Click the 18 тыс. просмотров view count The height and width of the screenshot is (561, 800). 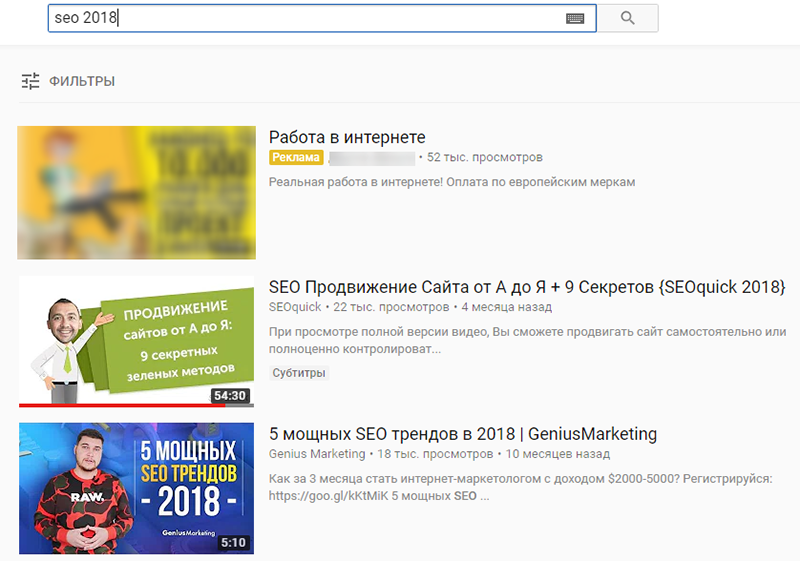point(435,454)
